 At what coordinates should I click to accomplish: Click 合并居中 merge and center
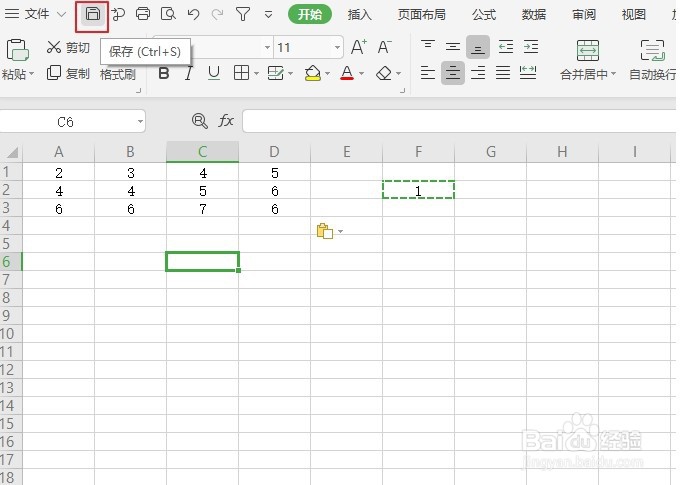pos(587,60)
